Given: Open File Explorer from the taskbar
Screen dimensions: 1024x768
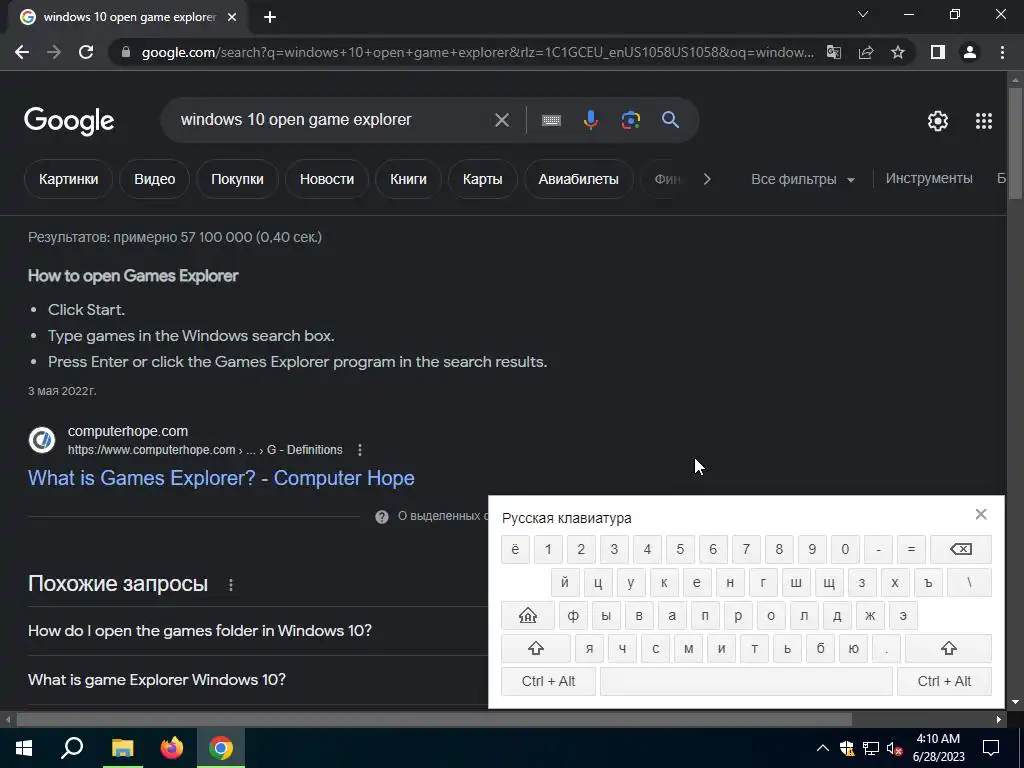Looking at the screenshot, I should [x=122, y=748].
